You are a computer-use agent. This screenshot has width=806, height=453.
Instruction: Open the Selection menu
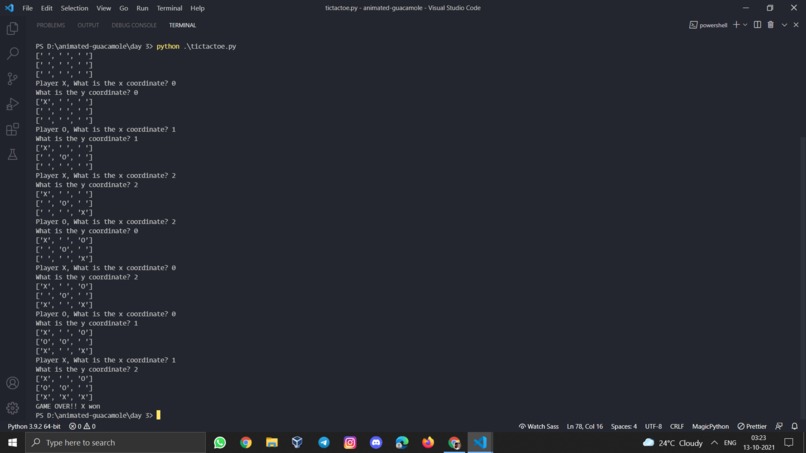pos(75,8)
